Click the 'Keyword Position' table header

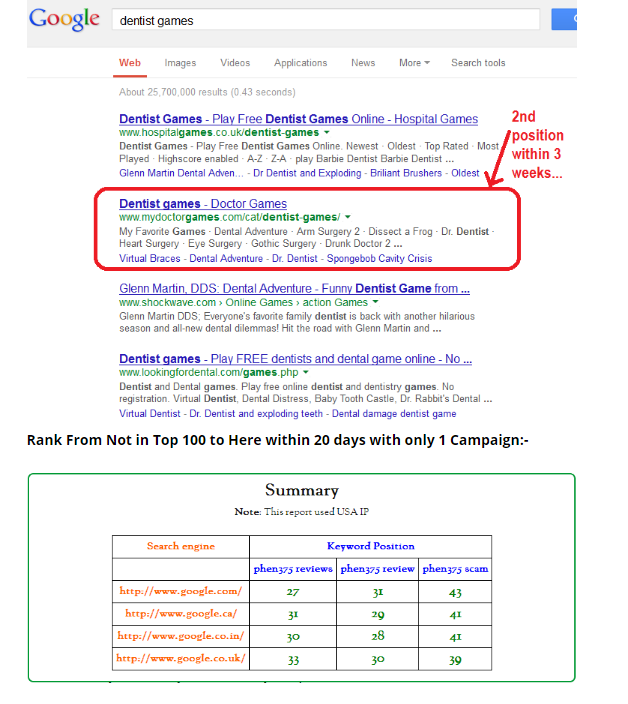click(370, 546)
